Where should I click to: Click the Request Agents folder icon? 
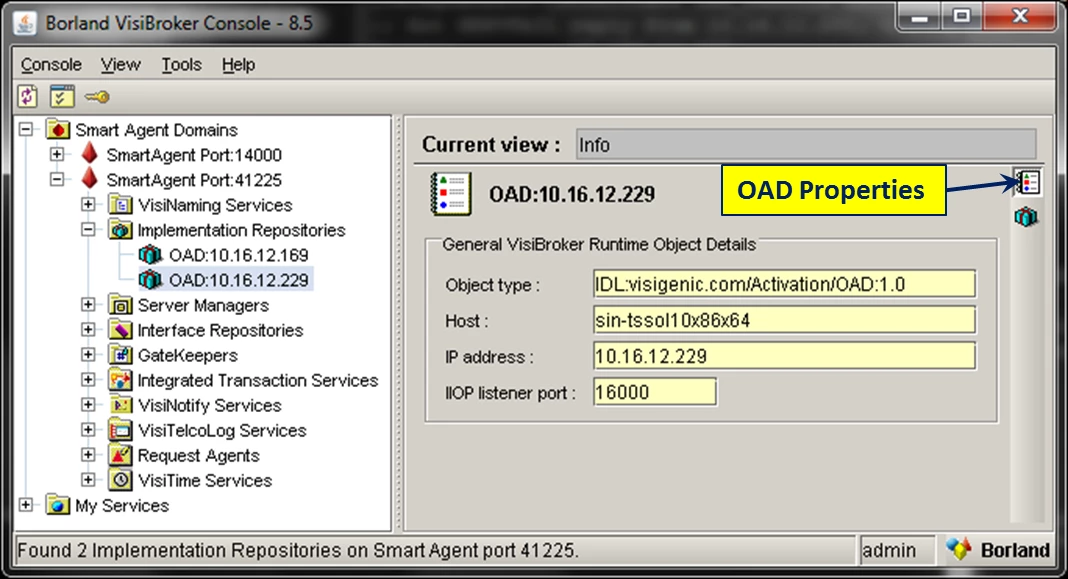pos(121,455)
